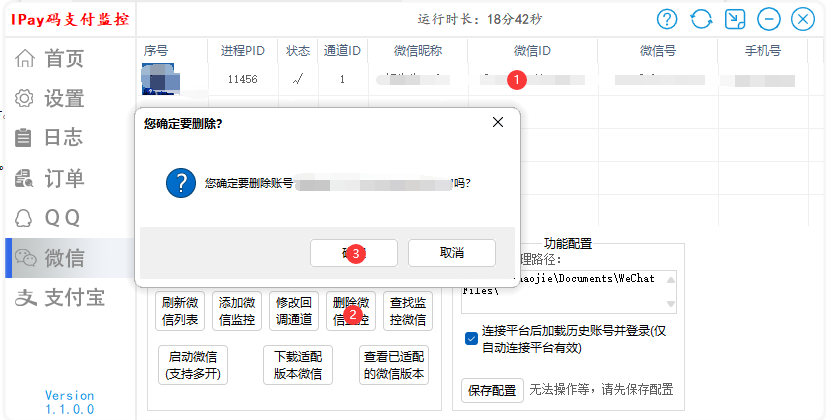This screenshot has width=826, height=420.
Task: Click the path box scroll-up arrow
Action: pyautogui.click(x=671, y=279)
